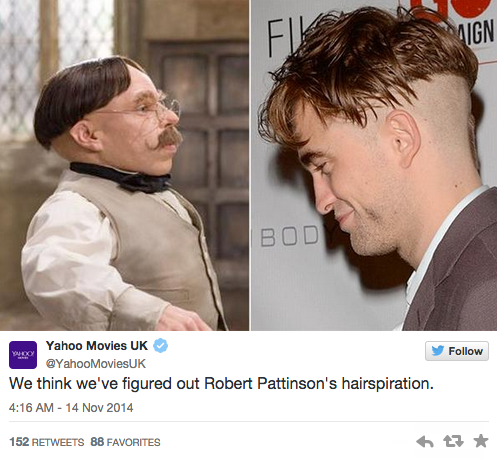Open the right photo with undercut hairstyle

click(x=374, y=165)
